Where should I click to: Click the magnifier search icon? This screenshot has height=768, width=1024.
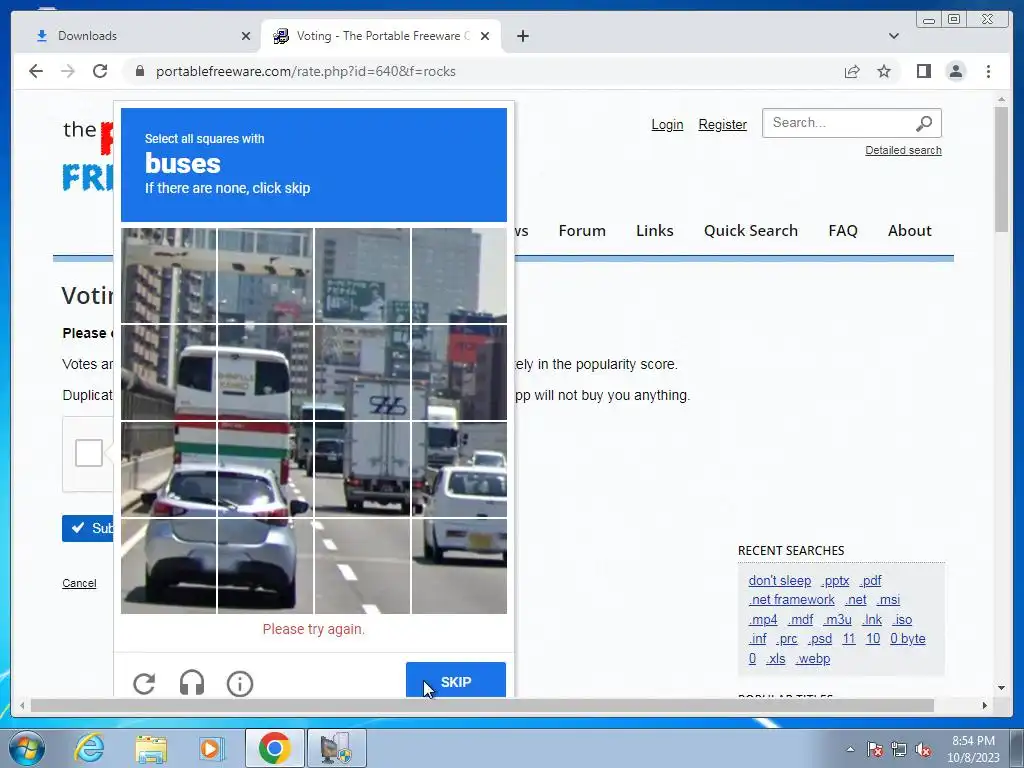pyautogui.click(x=924, y=123)
